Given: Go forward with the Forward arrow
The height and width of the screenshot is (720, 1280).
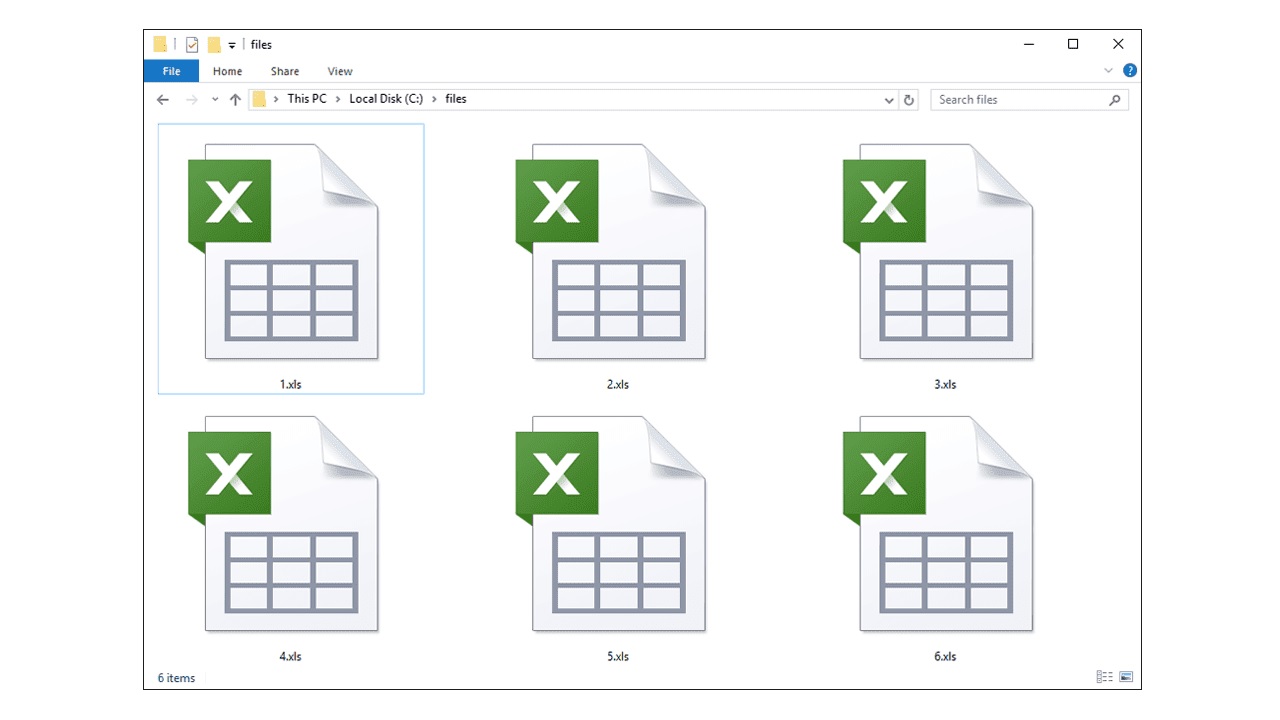Looking at the screenshot, I should (192, 100).
